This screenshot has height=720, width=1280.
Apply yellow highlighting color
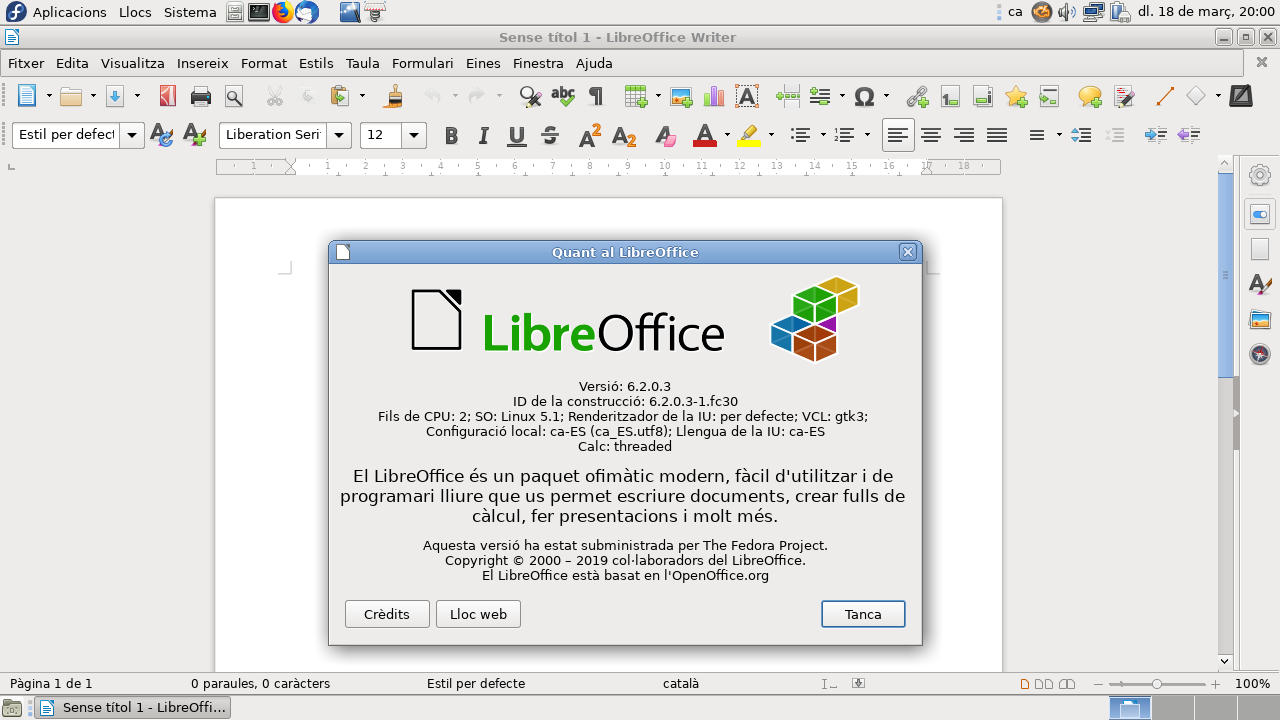click(x=749, y=135)
